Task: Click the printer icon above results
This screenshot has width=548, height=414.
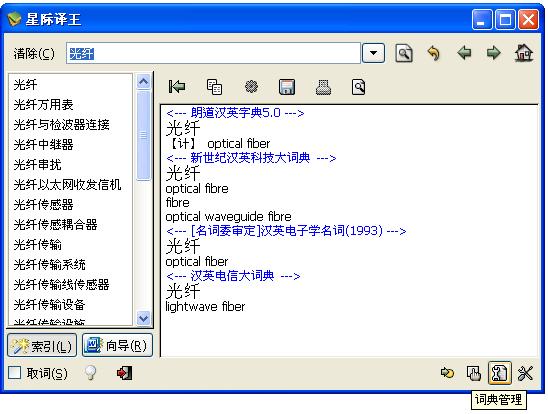Action: 323,87
